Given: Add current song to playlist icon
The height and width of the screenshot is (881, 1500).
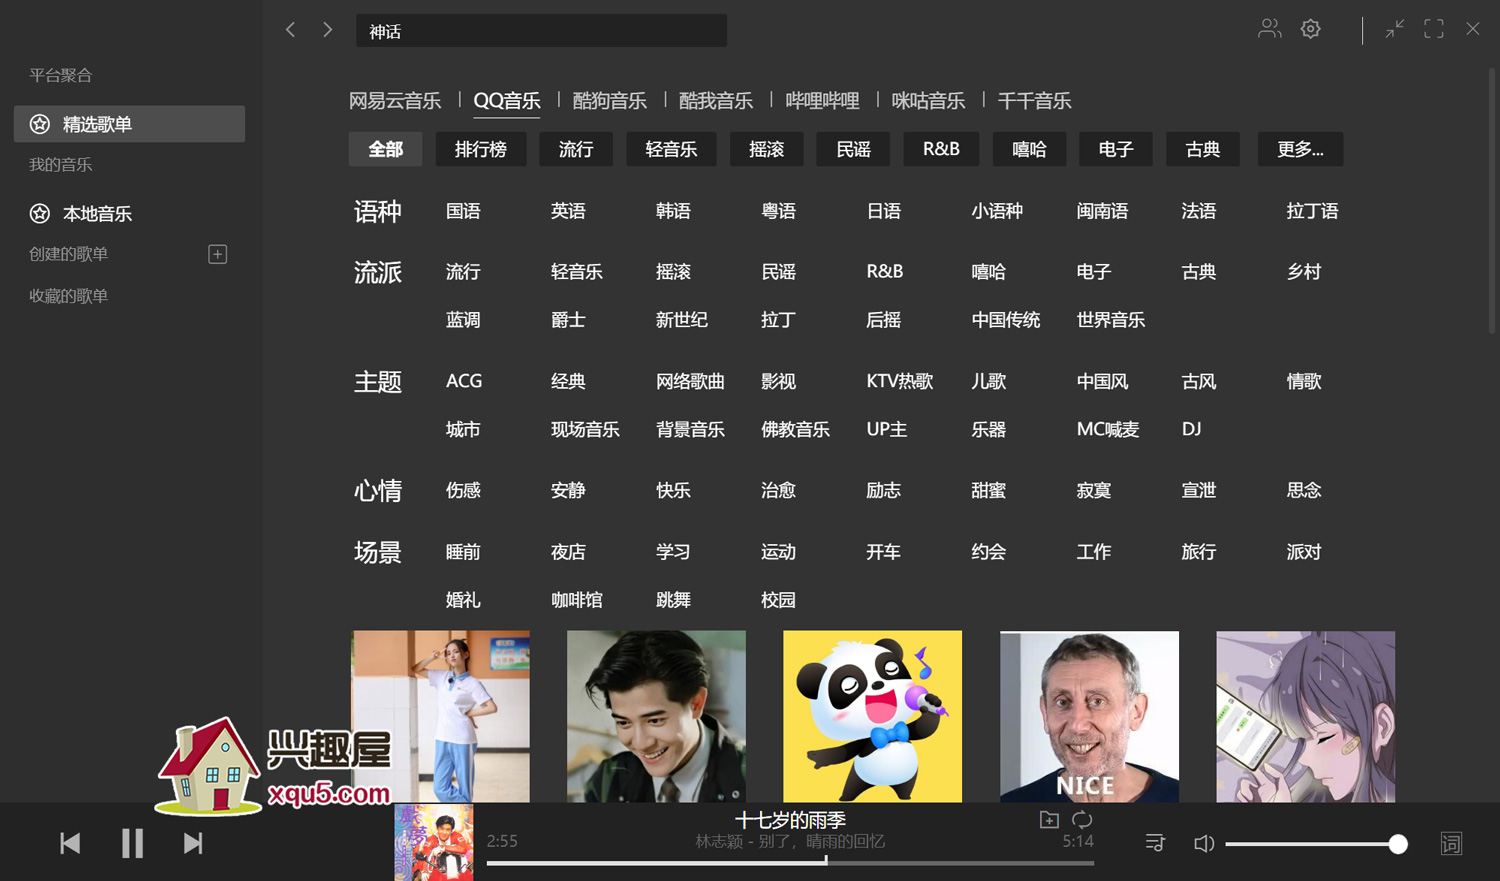Looking at the screenshot, I should [x=1049, y=820].
